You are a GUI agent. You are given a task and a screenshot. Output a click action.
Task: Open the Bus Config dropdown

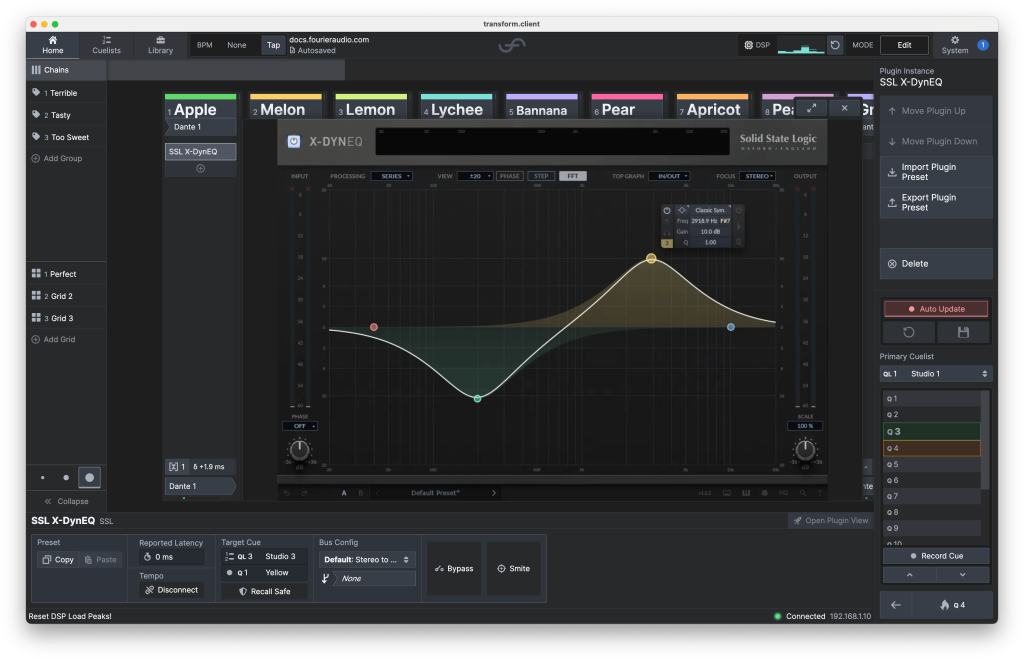pos(367,560)
